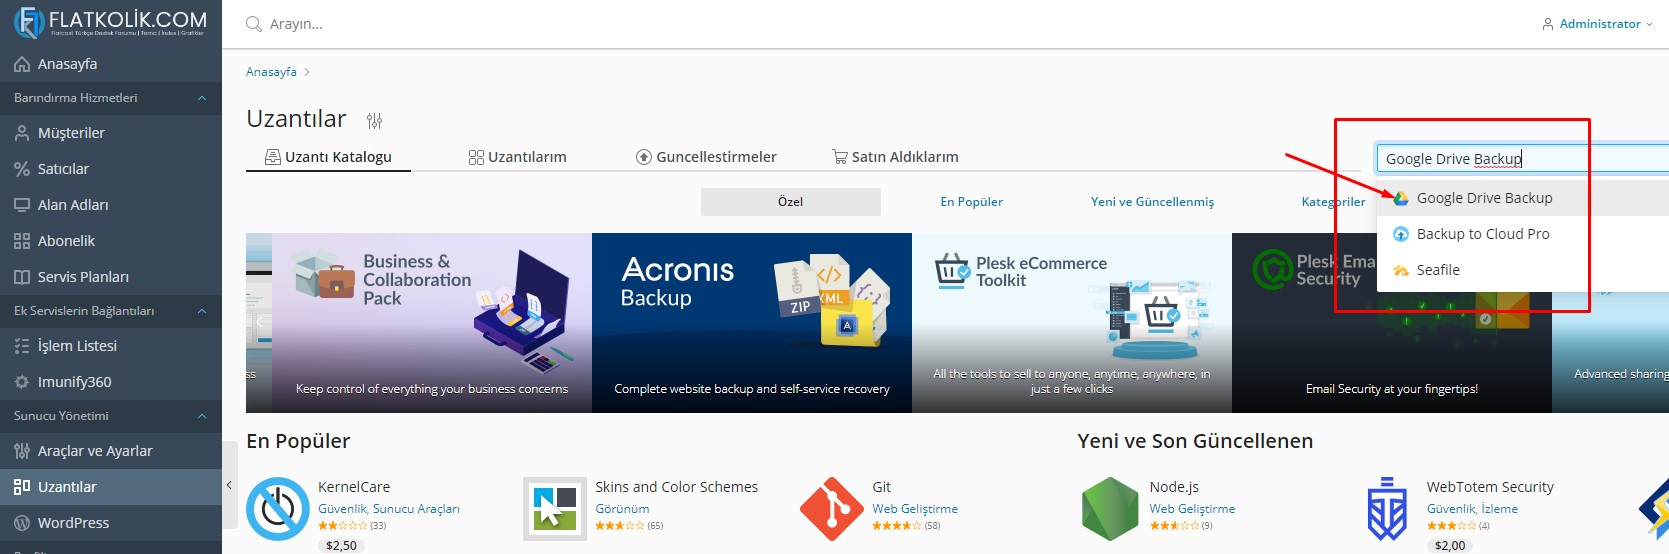Viewport: 1669px width, 554px height.
Task: Open the Guncellestirmeler tab
Action: click(x=706, y=157)
